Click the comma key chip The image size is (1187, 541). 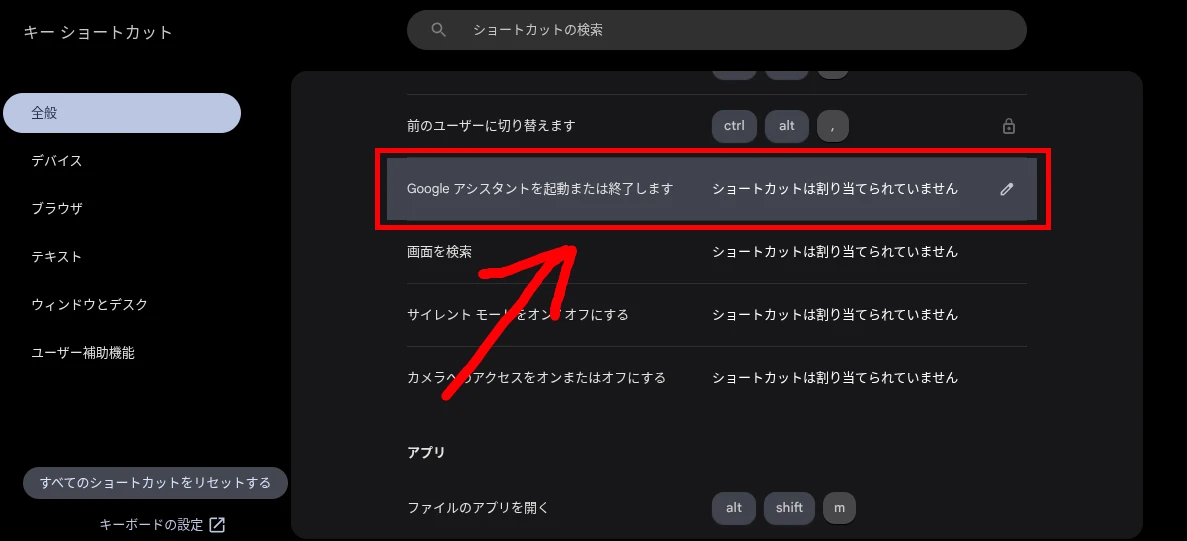coord(832,126)
